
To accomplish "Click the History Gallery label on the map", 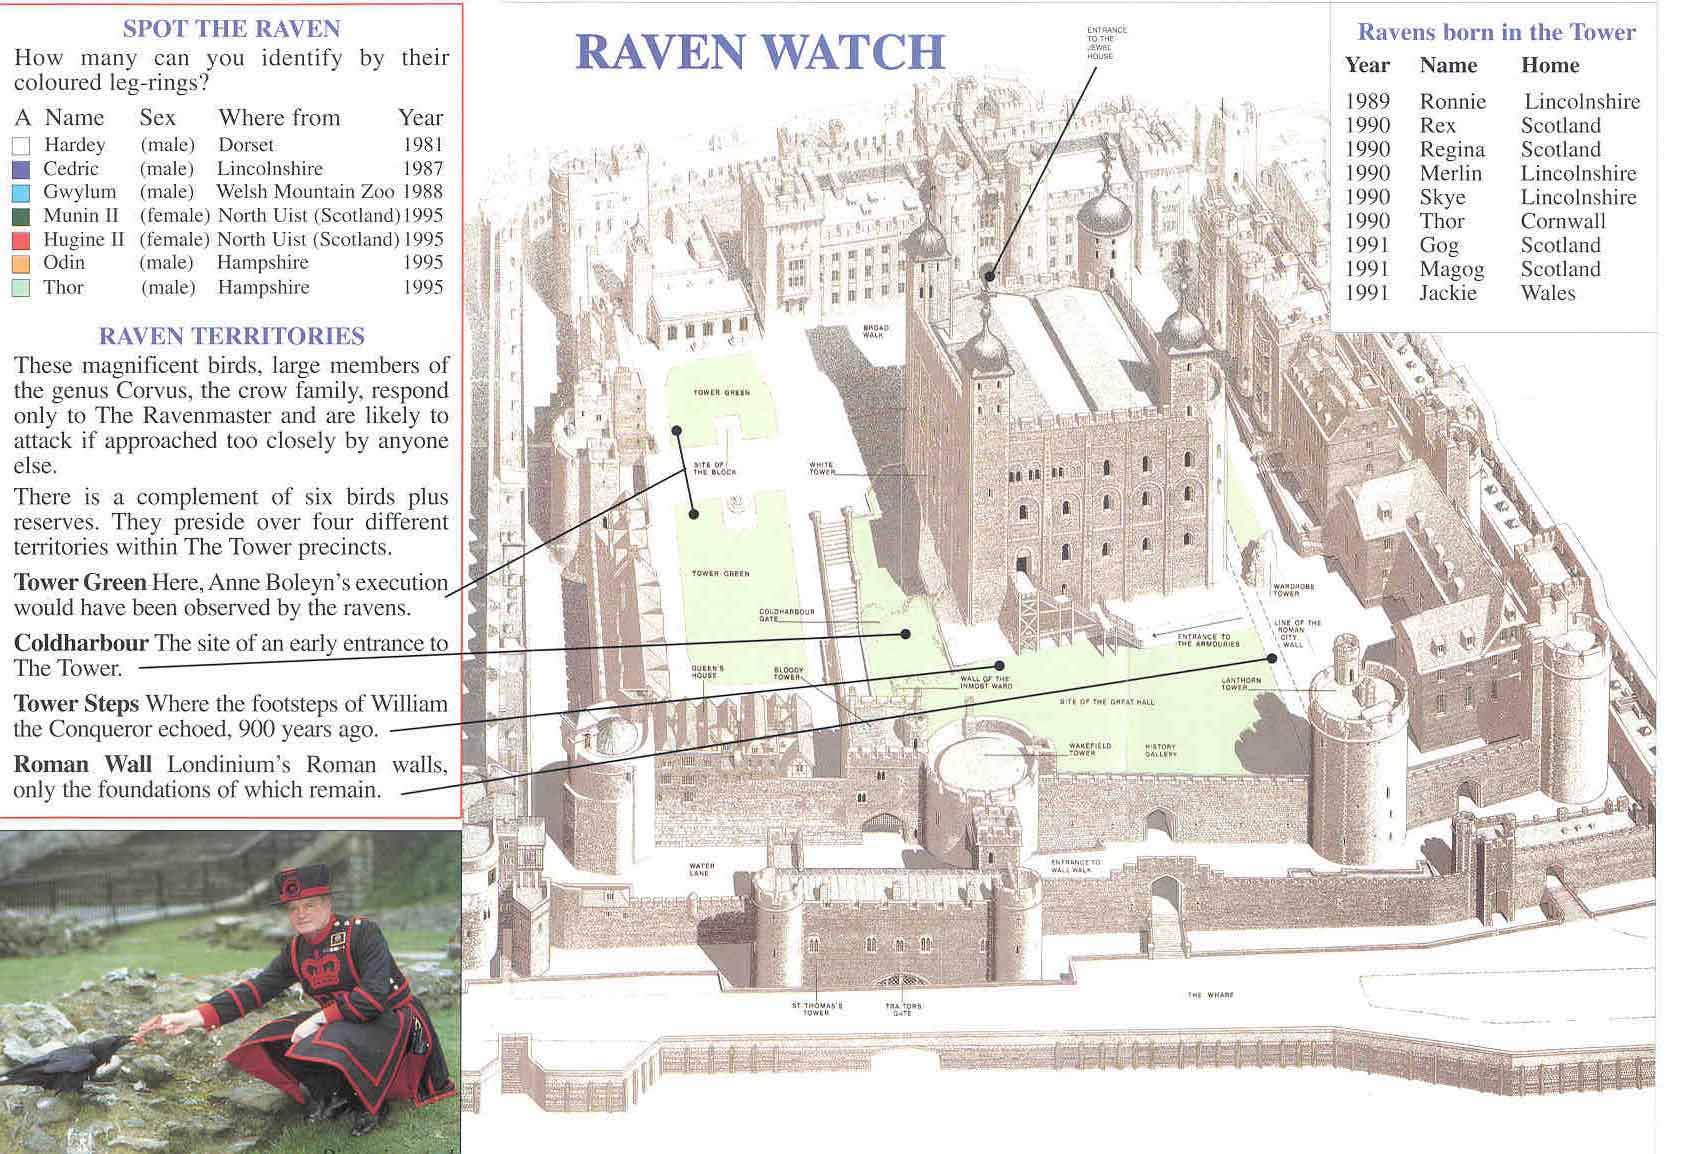I will 1160,750.
